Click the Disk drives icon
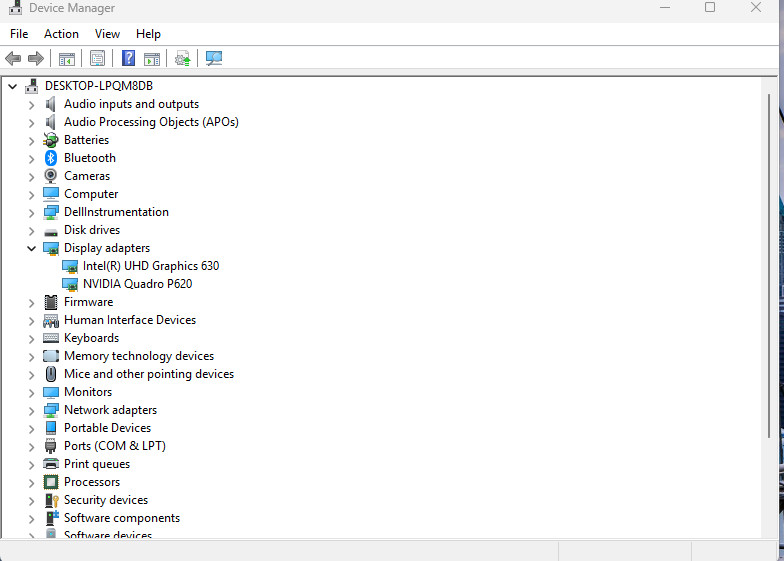The height and width of the screenshot is (561, 784). pyautogui.click(x=50, y=232)
